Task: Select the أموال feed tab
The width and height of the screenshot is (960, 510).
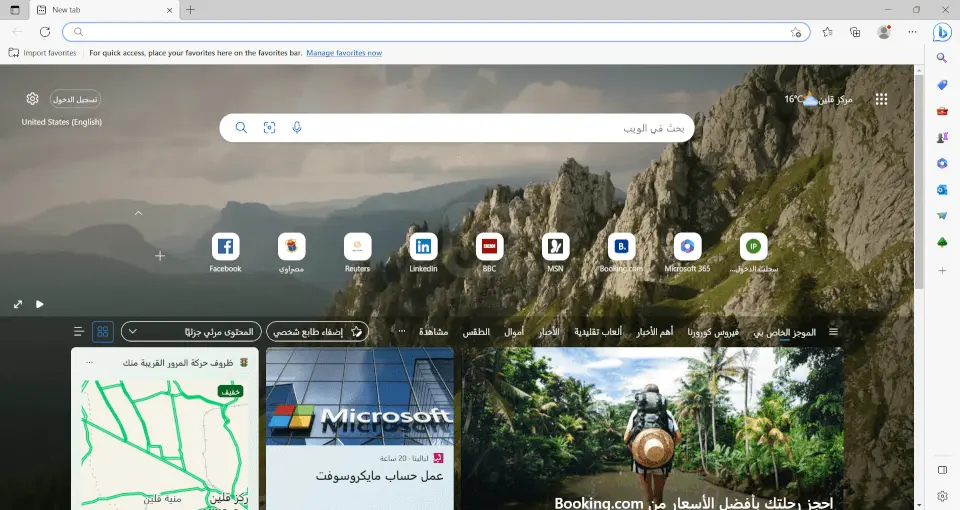Action: tap(514, 332)
